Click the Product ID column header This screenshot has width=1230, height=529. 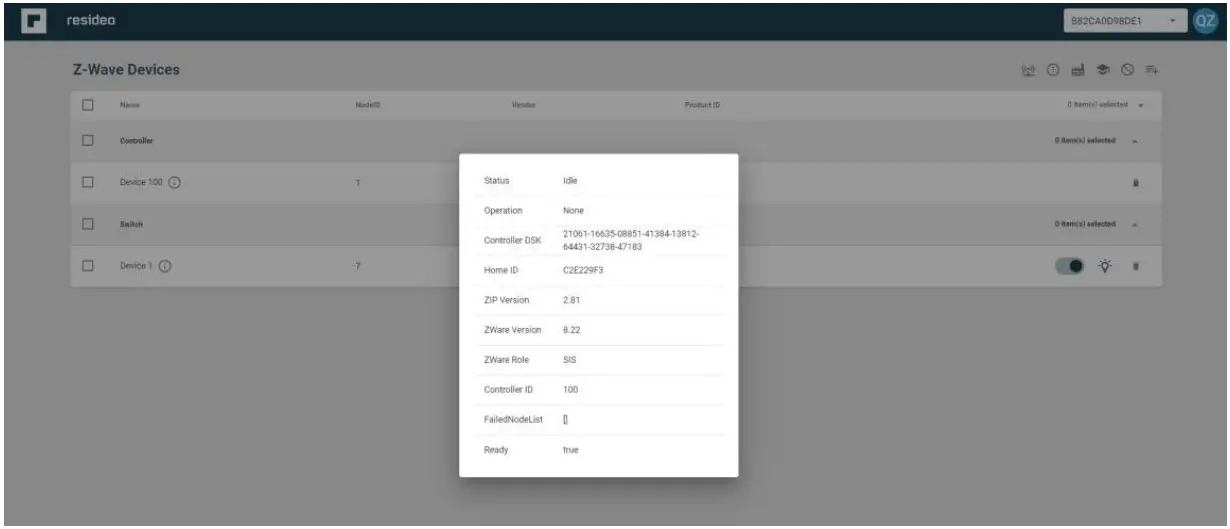(x=702, y=104)
